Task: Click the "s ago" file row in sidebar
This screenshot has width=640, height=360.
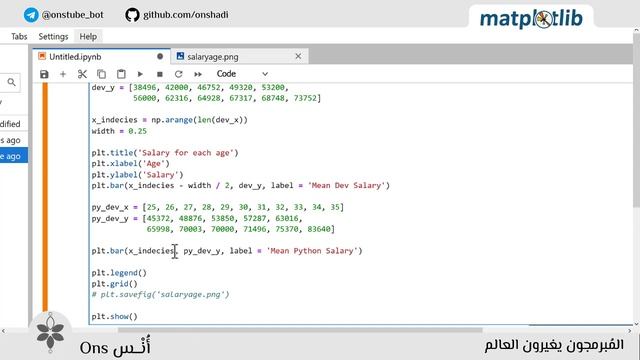Action: click(x=14, y=140)
